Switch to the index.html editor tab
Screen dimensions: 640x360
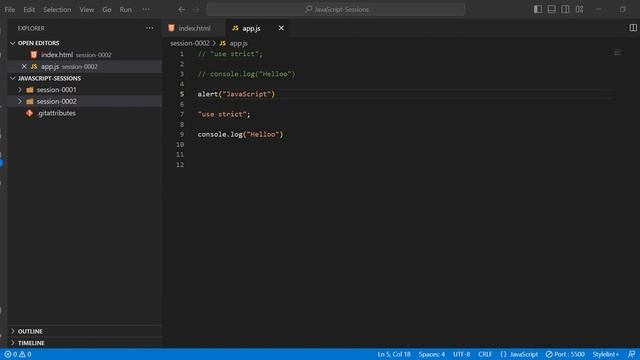click(194, 28)
